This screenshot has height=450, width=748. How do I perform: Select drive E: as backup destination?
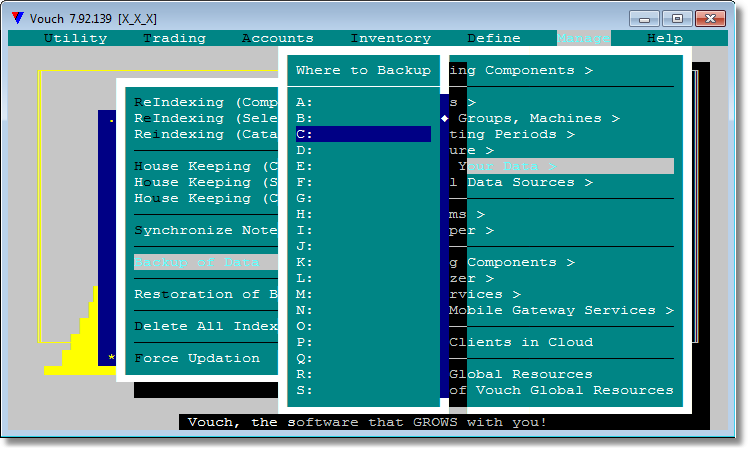(363, 166)
